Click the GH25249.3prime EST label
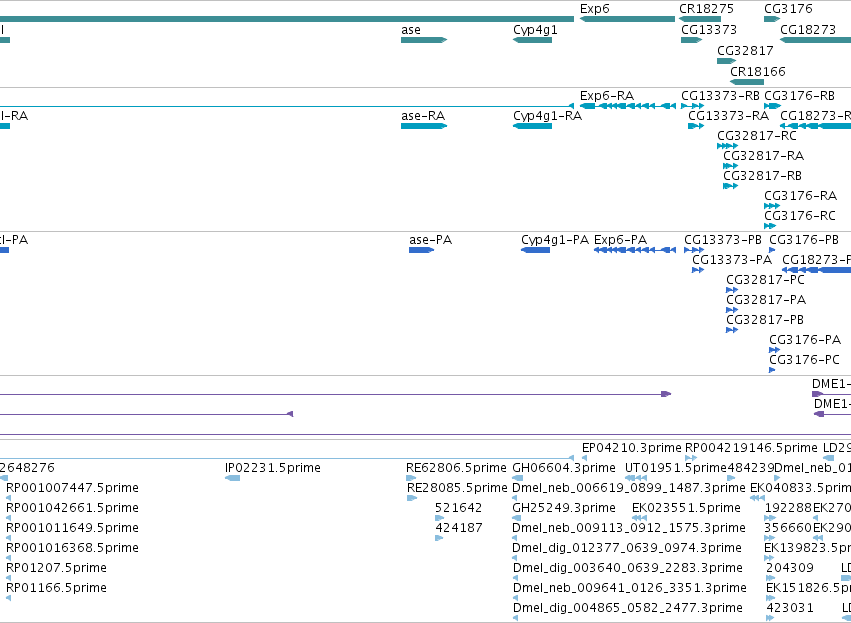The width and height of the screenshot is (851, 623). click(x=564, y=508)
